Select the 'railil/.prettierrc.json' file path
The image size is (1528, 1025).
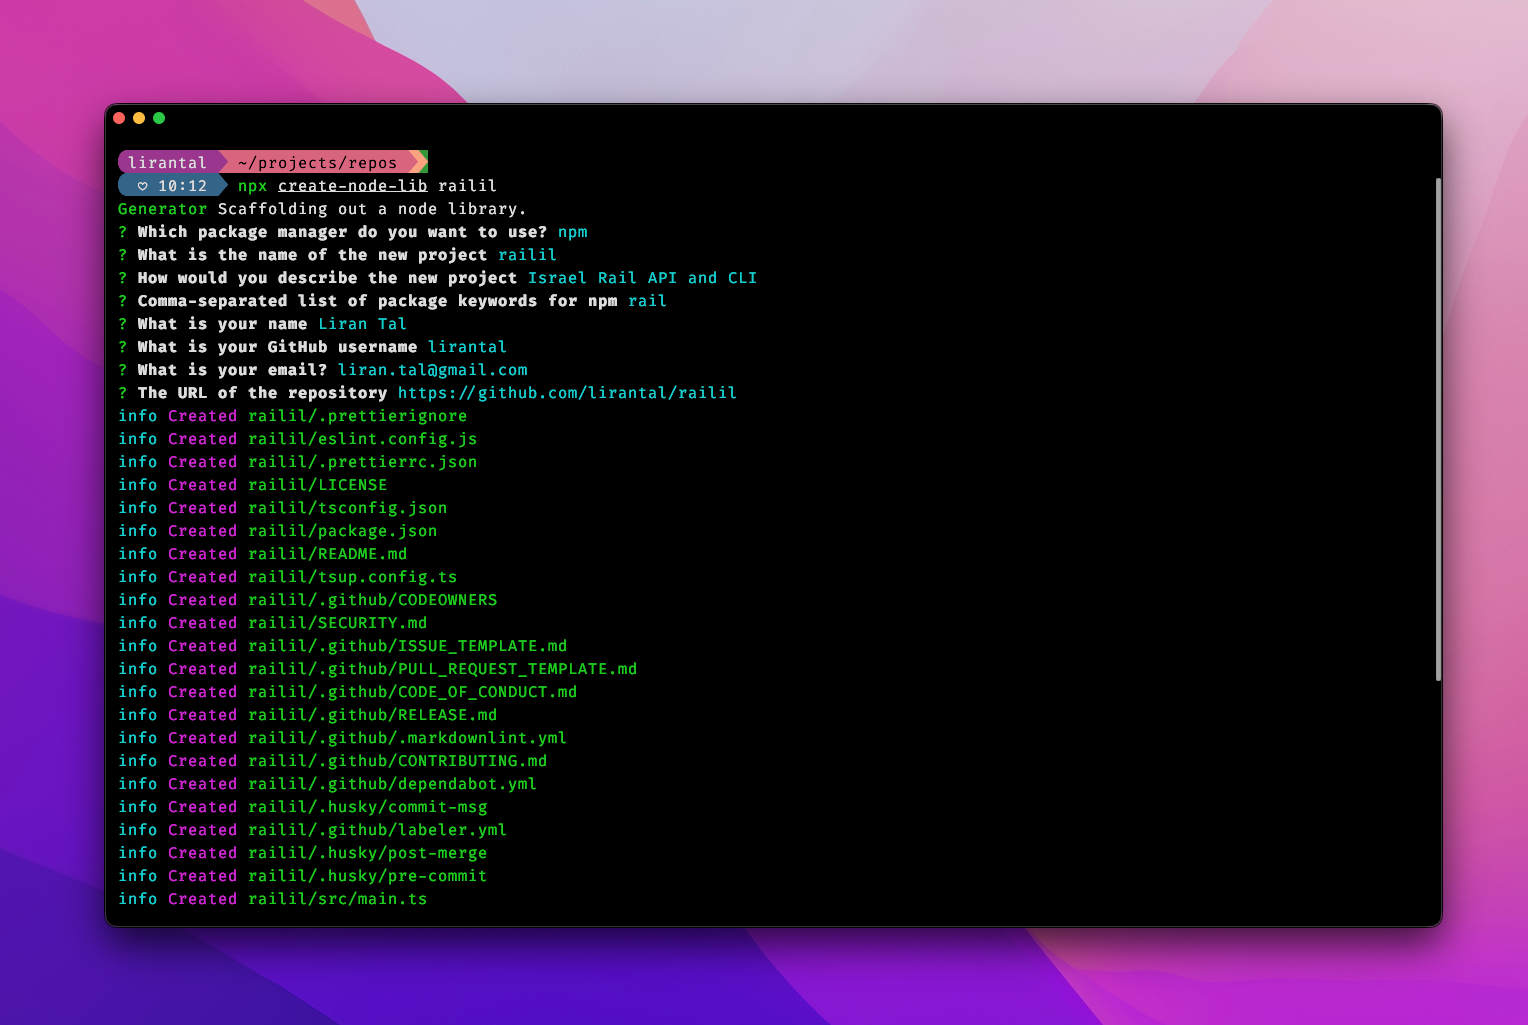tap(362, 462)
